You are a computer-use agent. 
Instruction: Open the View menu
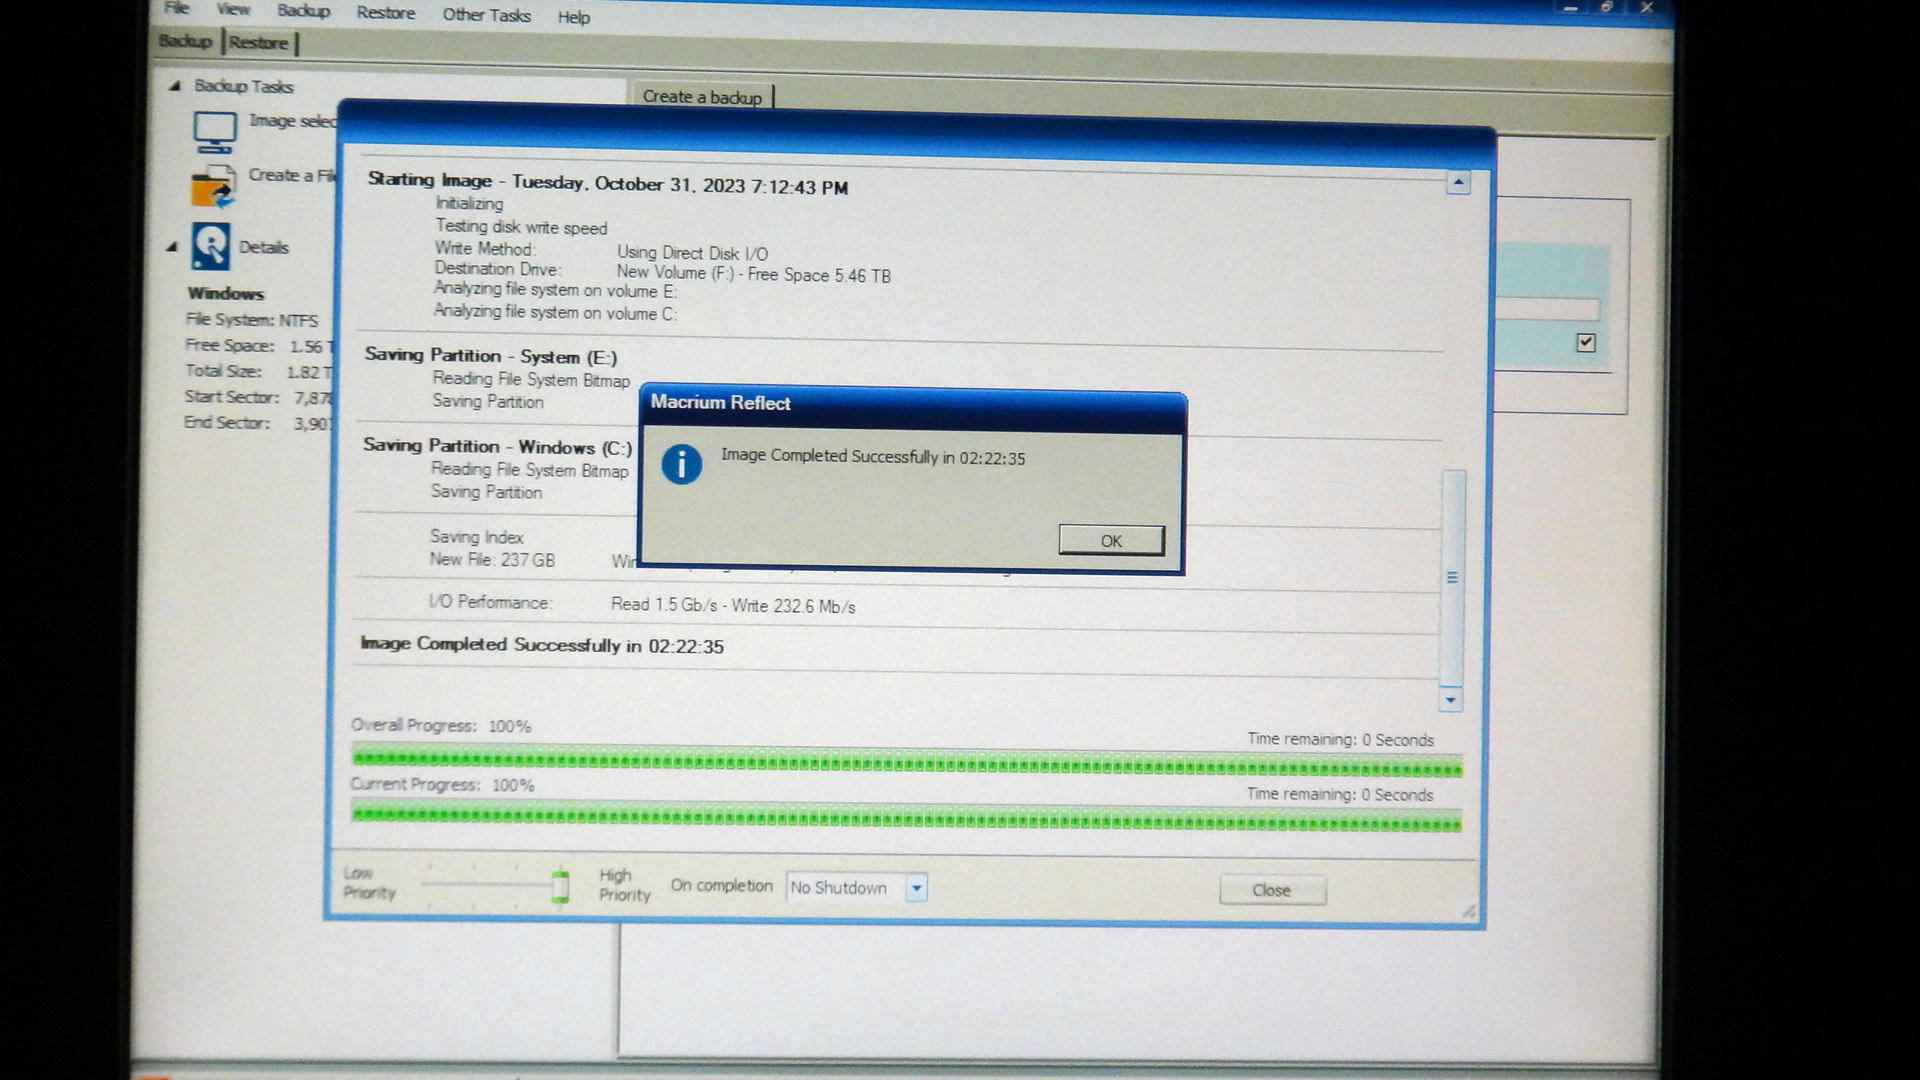coord(233,9)
